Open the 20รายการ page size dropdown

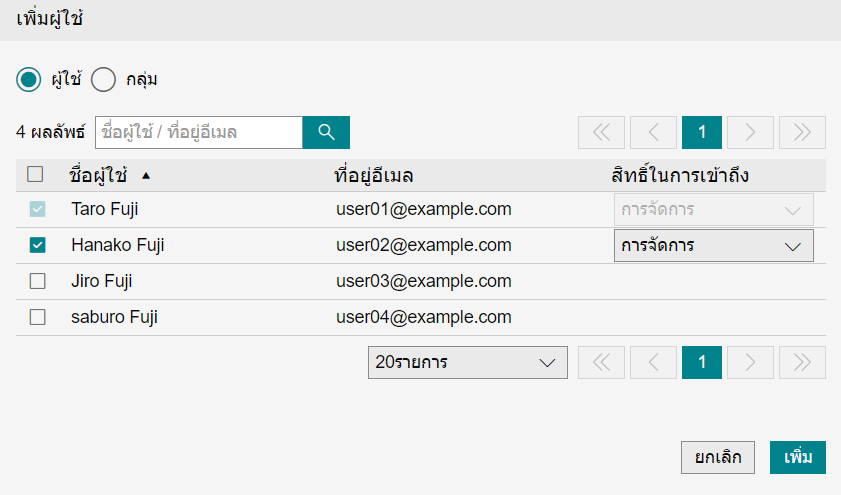pos(467,362)
